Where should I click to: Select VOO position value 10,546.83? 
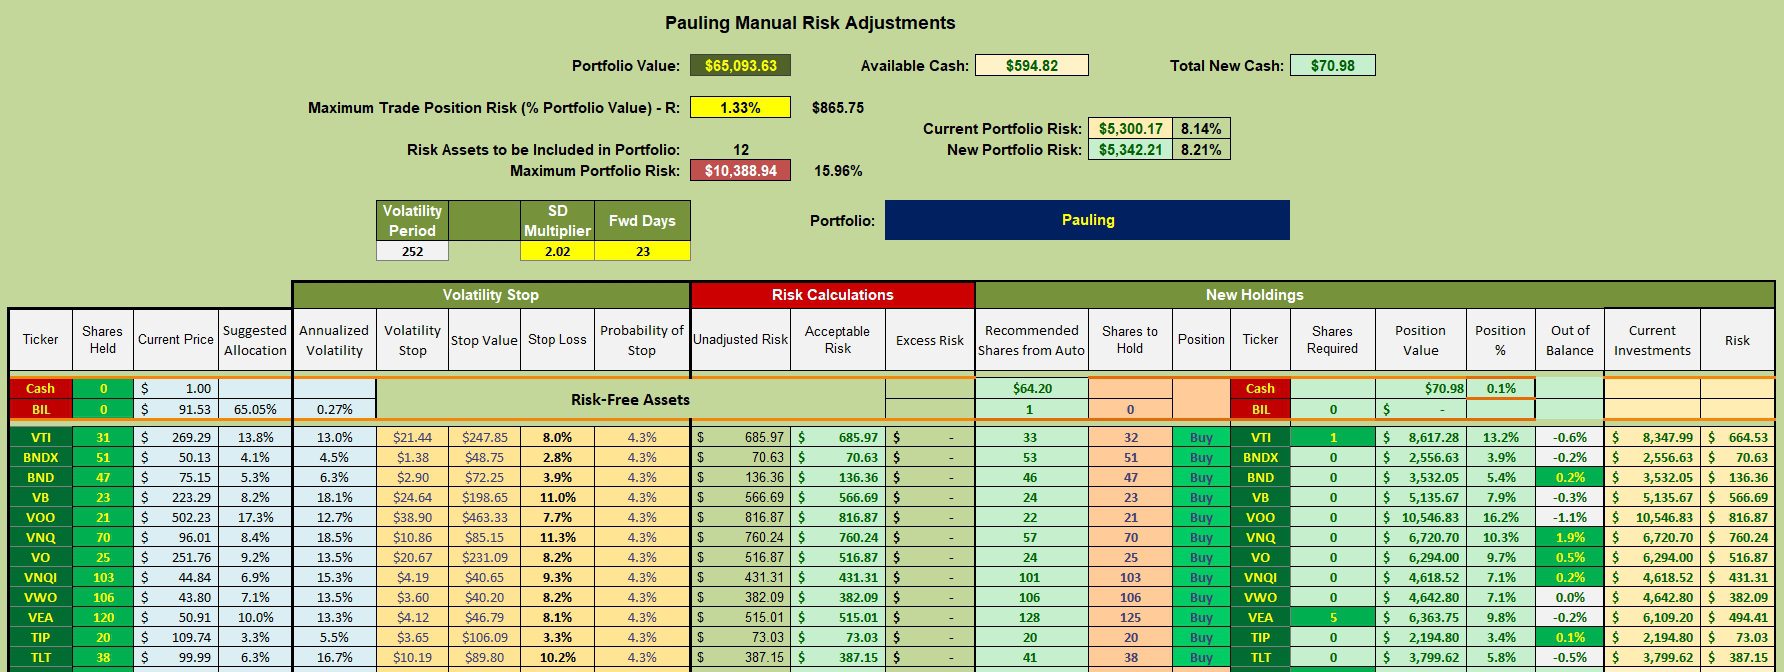point(1420,517)
